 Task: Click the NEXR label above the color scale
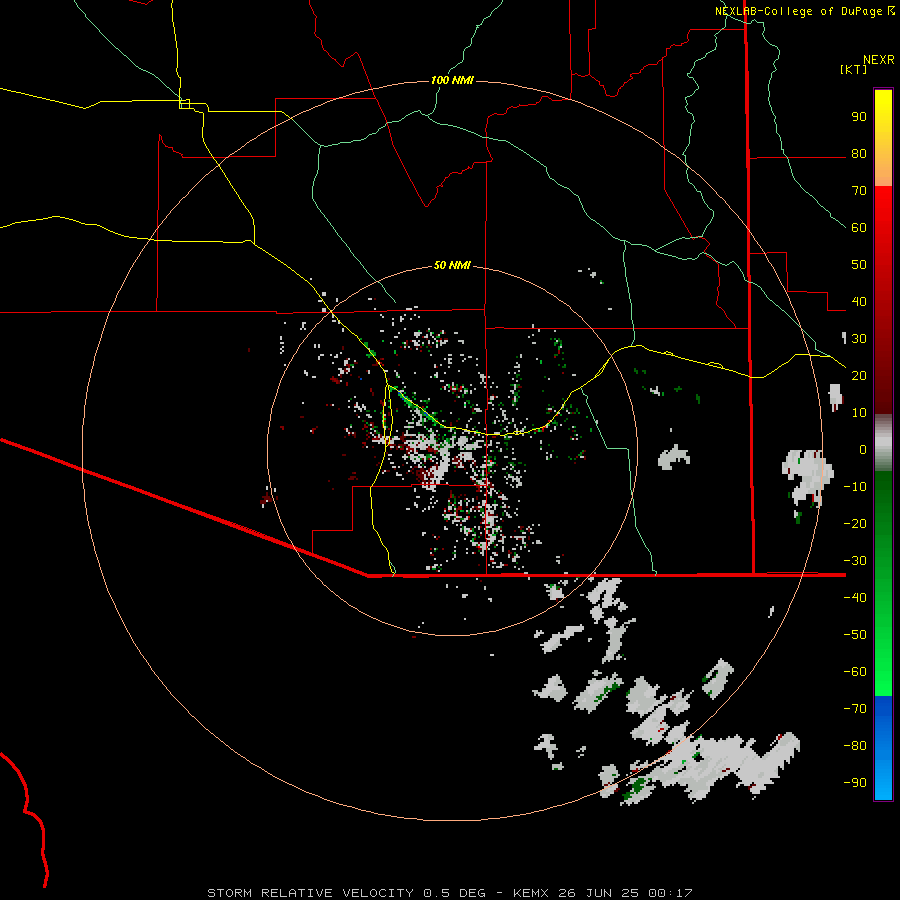[x=879, y=60]
